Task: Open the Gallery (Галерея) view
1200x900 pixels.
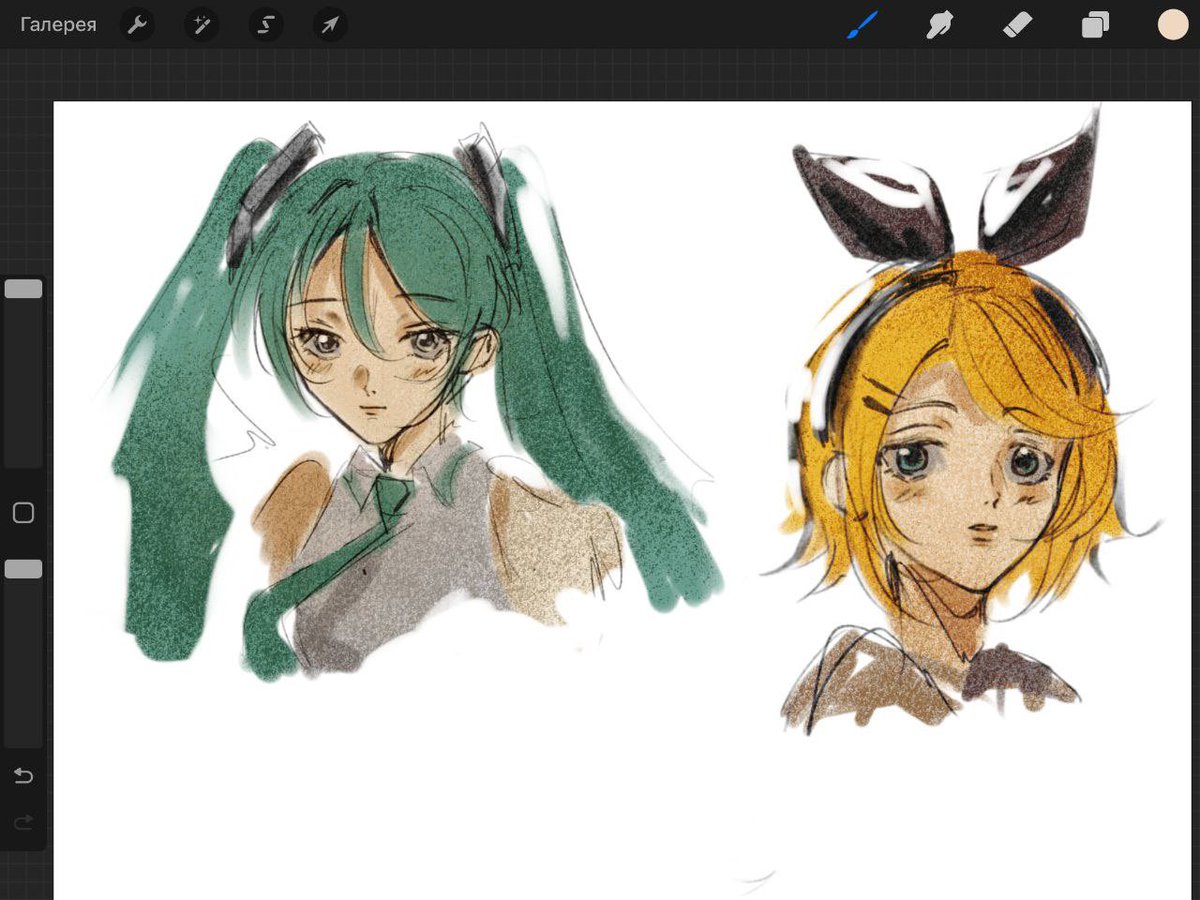Action: [x=58, y=25]
